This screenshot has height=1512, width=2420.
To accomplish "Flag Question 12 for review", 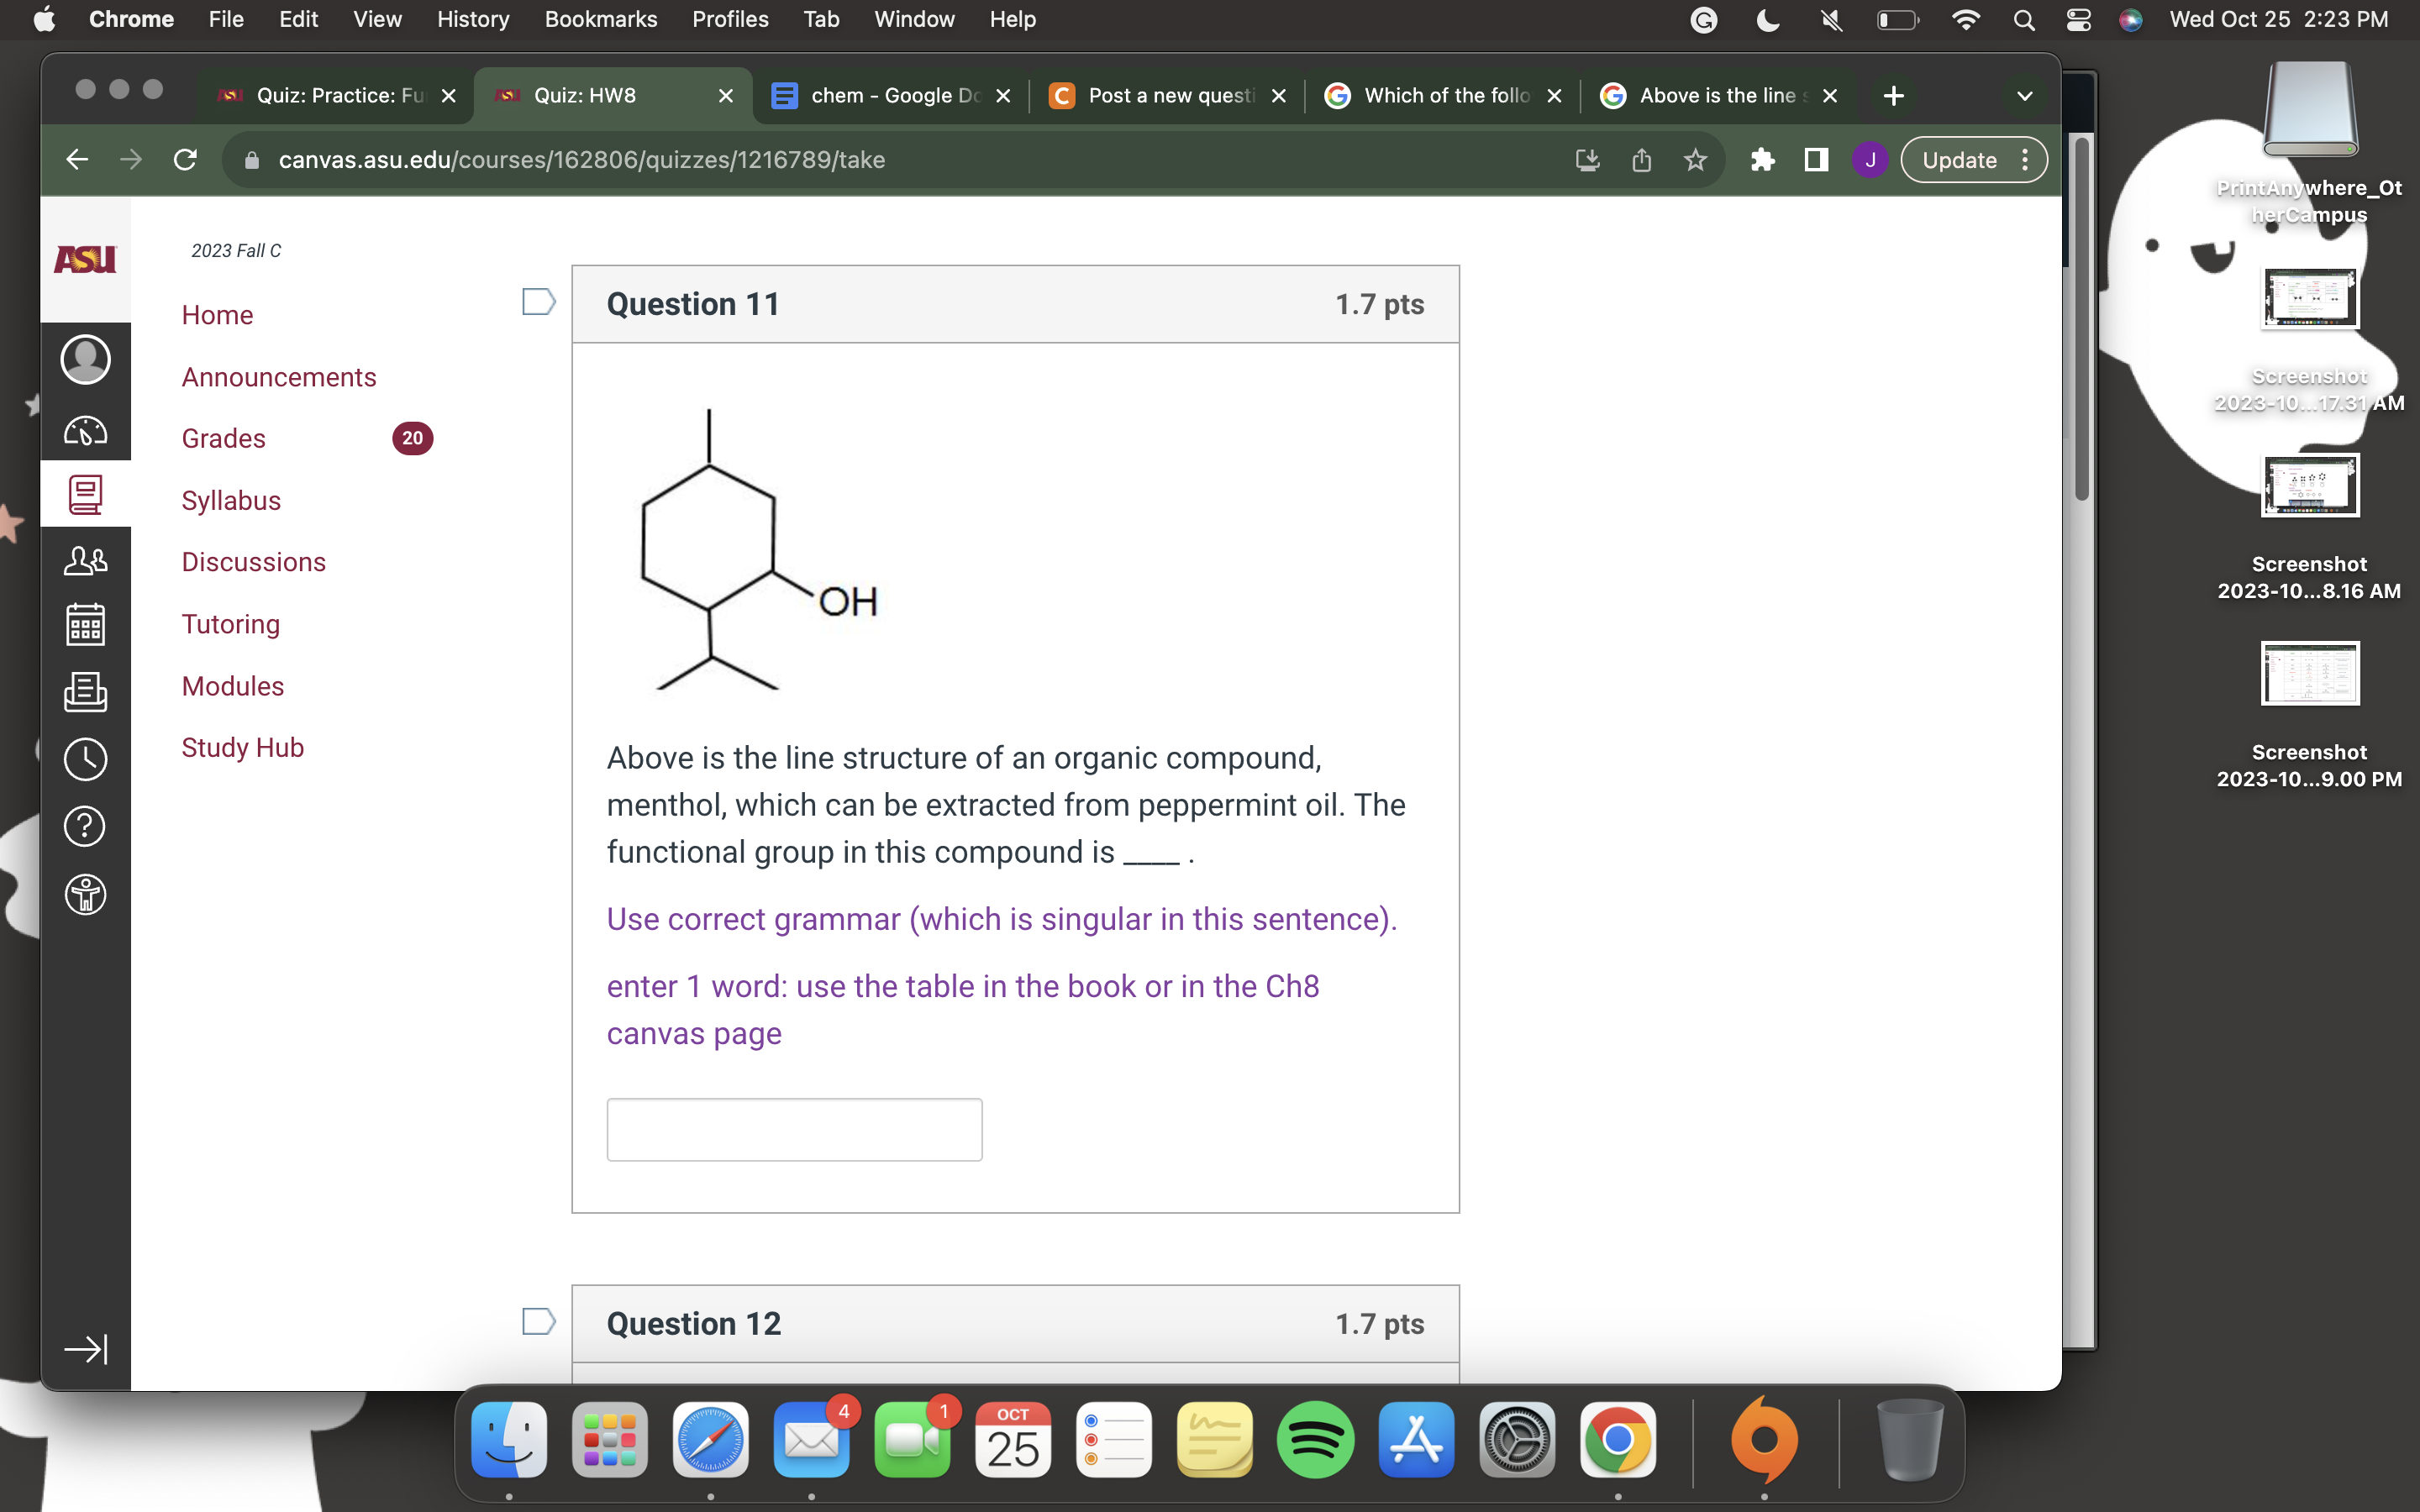I will (538, 1320).
